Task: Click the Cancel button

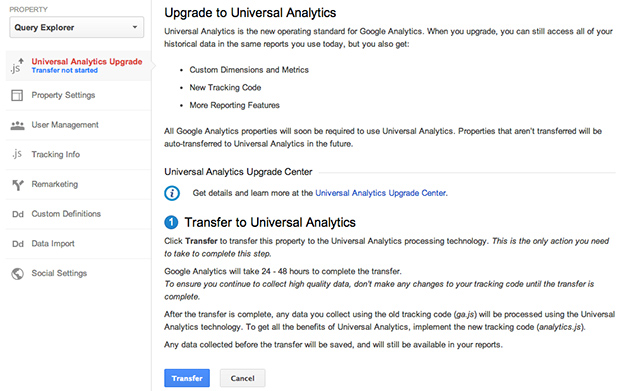Action: pos(242,378)
